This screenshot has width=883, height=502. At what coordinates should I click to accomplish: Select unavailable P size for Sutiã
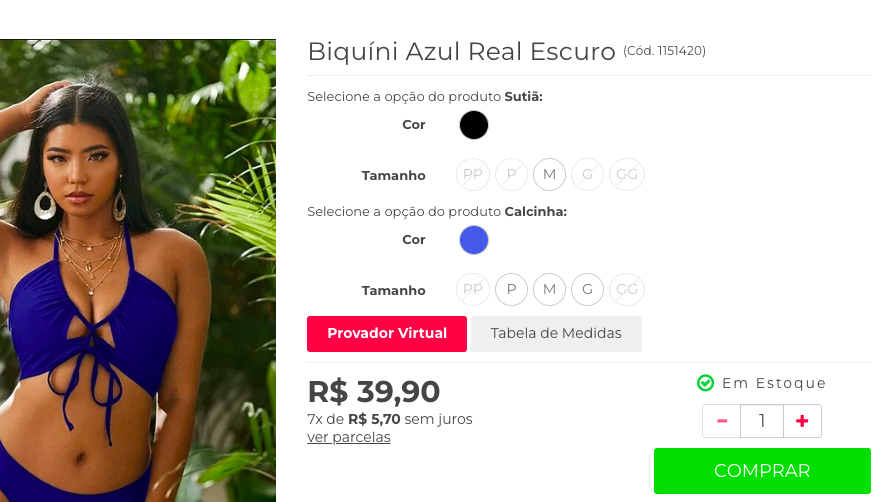pos(511,175)
